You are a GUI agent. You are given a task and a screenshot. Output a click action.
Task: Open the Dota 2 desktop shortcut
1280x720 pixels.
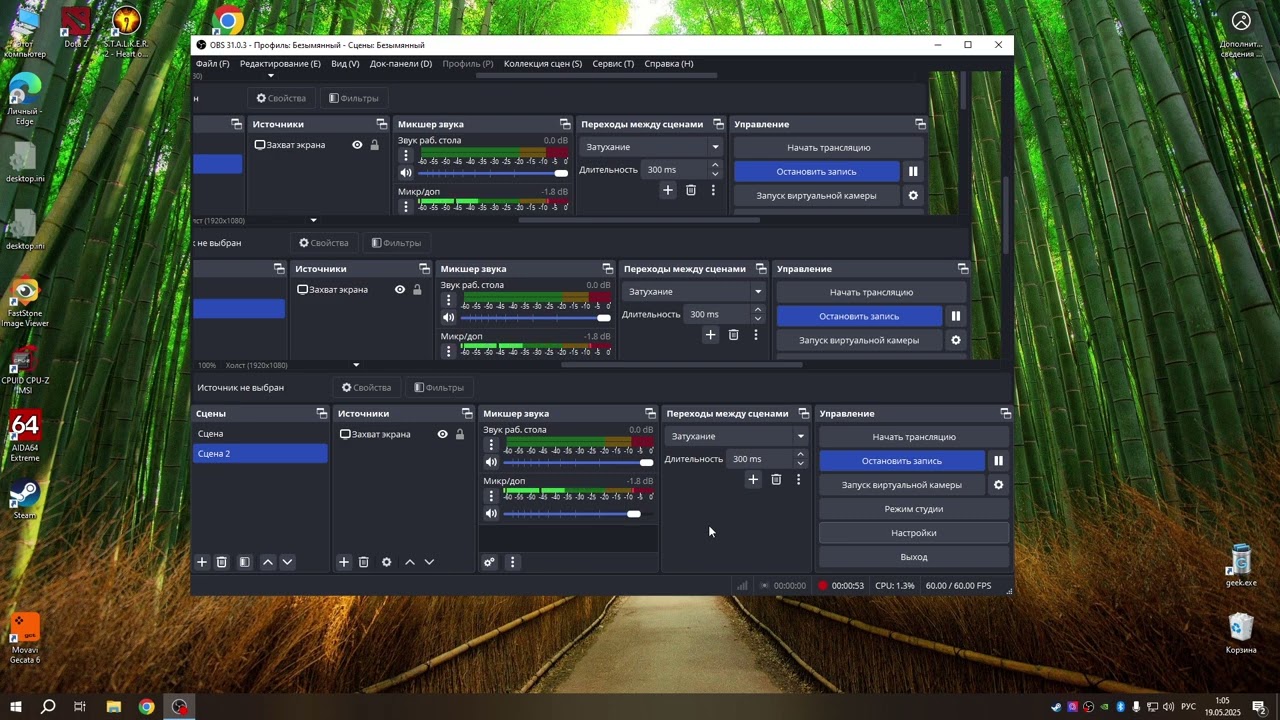point(76,29)
